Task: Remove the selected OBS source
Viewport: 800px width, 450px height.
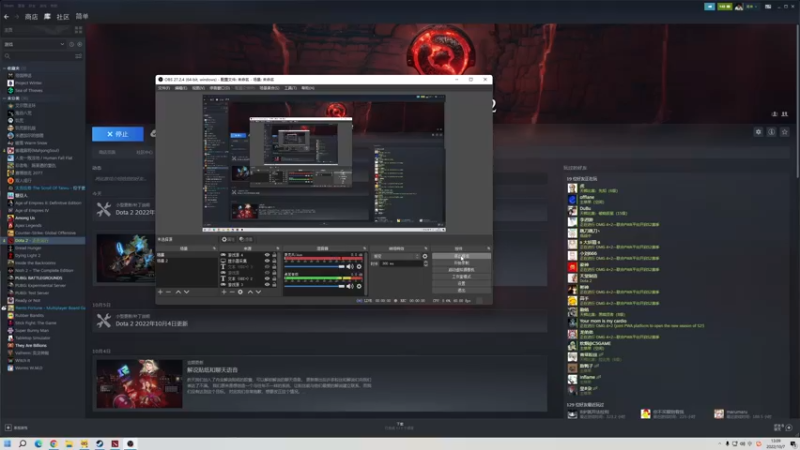Action: 232,292
